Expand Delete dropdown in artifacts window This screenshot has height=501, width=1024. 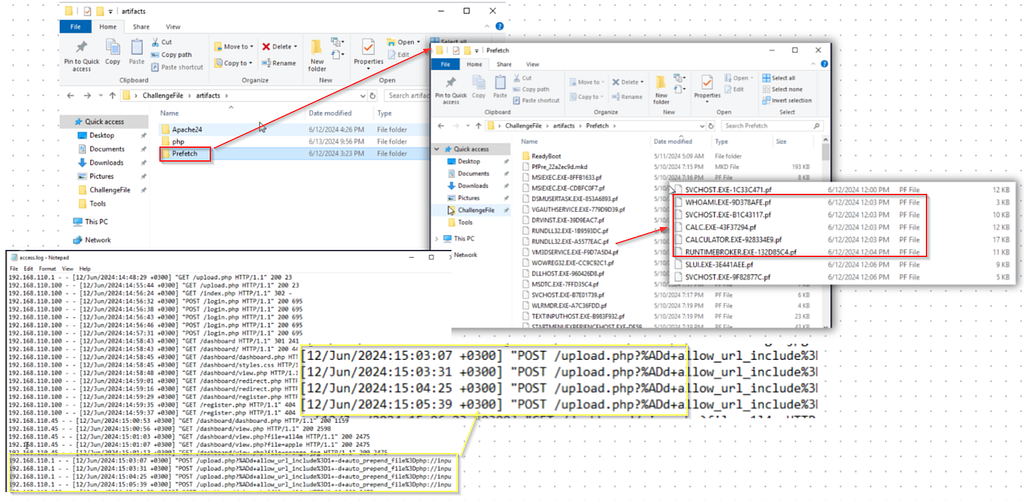click(x=295, y=47)
